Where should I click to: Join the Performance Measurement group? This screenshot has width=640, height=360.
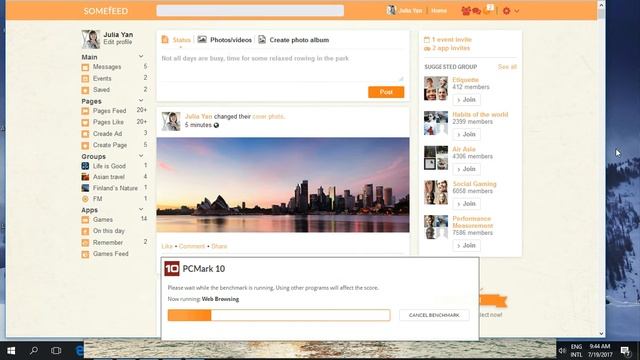click(x=466, y=245)
